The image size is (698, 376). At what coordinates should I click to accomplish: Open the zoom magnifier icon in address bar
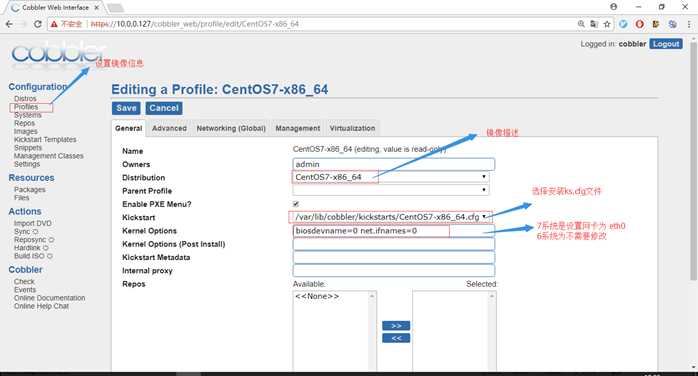click(x=581, y=24)
